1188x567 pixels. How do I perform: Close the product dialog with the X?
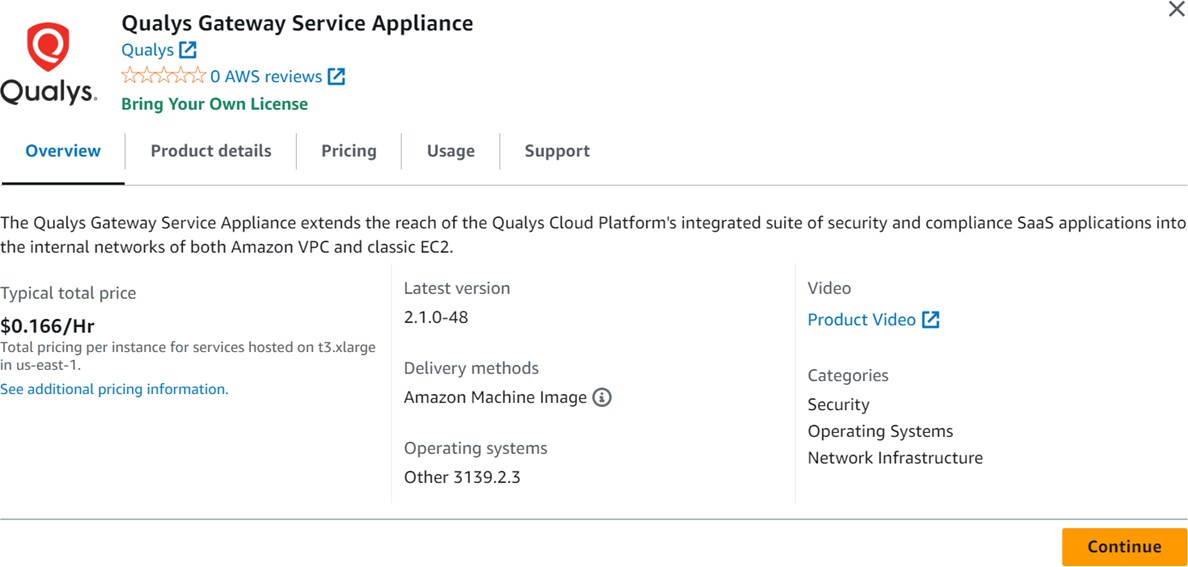(1177, 9)
